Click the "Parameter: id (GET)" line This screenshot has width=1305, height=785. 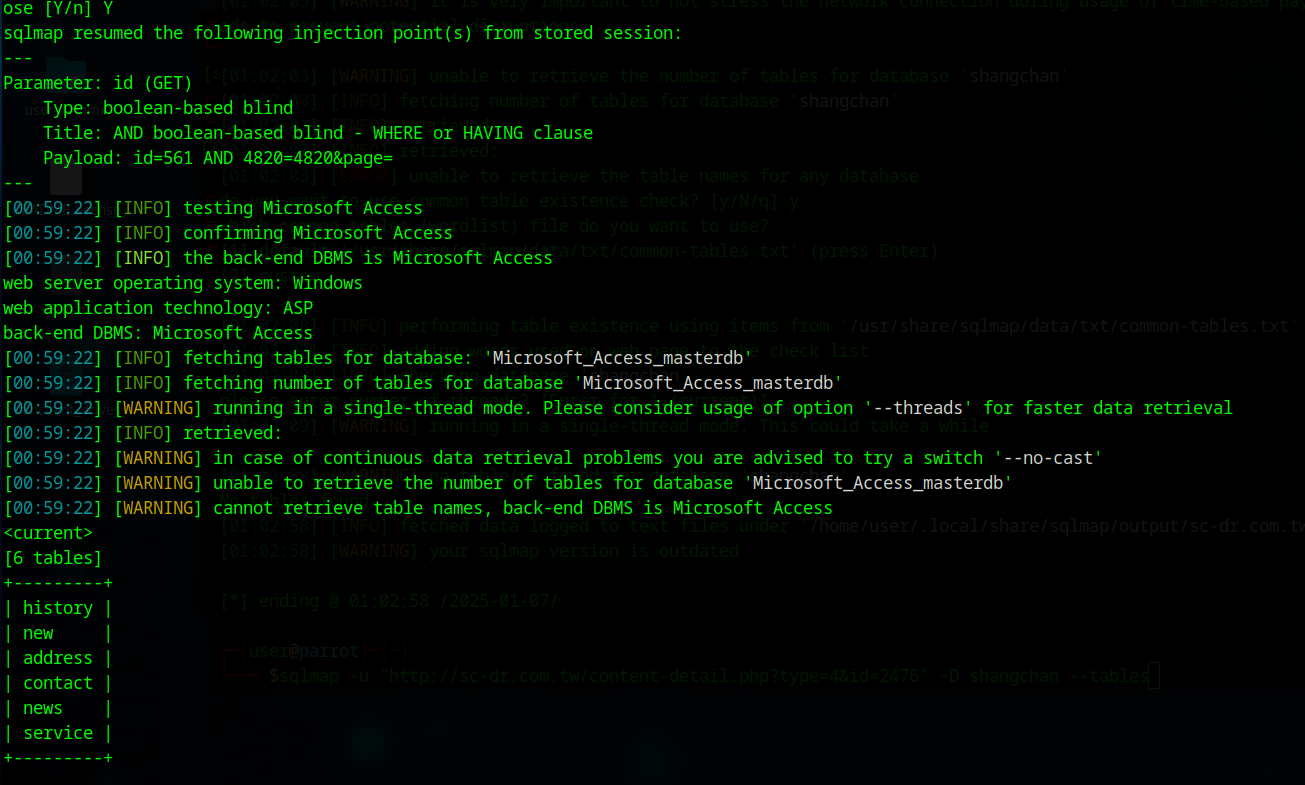[x=98, y=83]
